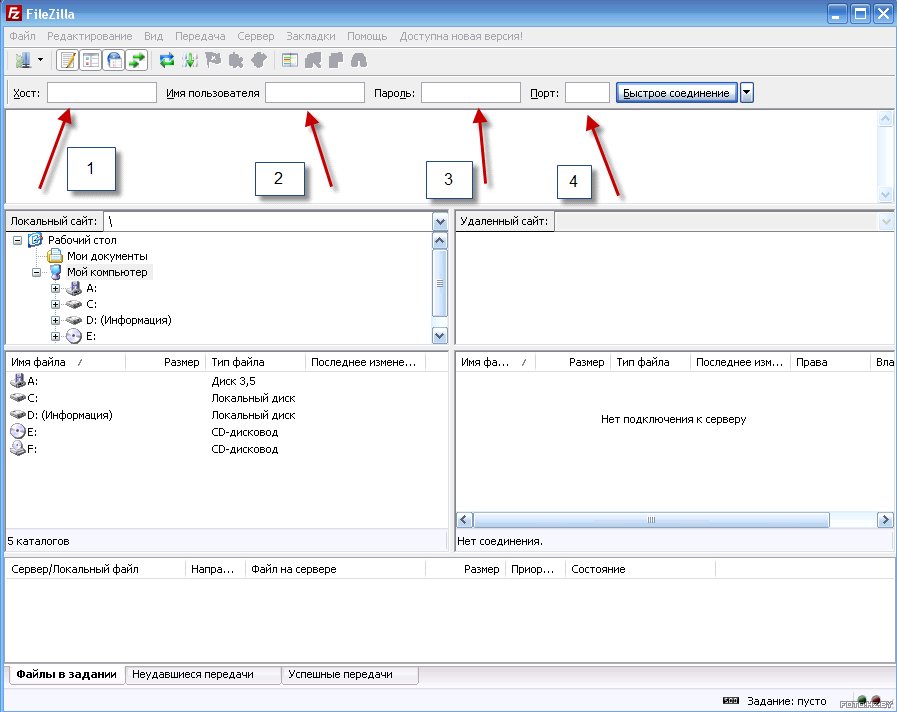Click the binoculars file search icon

click(x=359, y=60)
